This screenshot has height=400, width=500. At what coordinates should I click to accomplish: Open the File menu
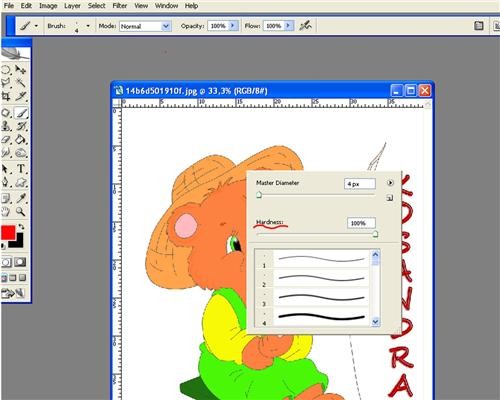(x=9, y=6)
